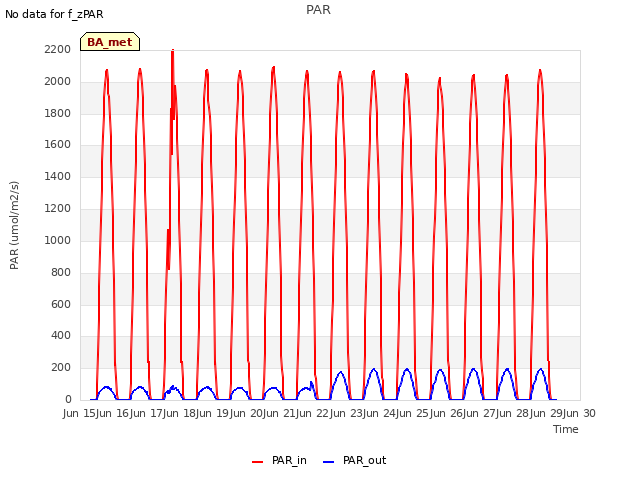Image resolution: width=640 pixels, height=480 pixels.
Task: Click the Jun 27 x-axis tick label
Action: (x=481, y=413)
